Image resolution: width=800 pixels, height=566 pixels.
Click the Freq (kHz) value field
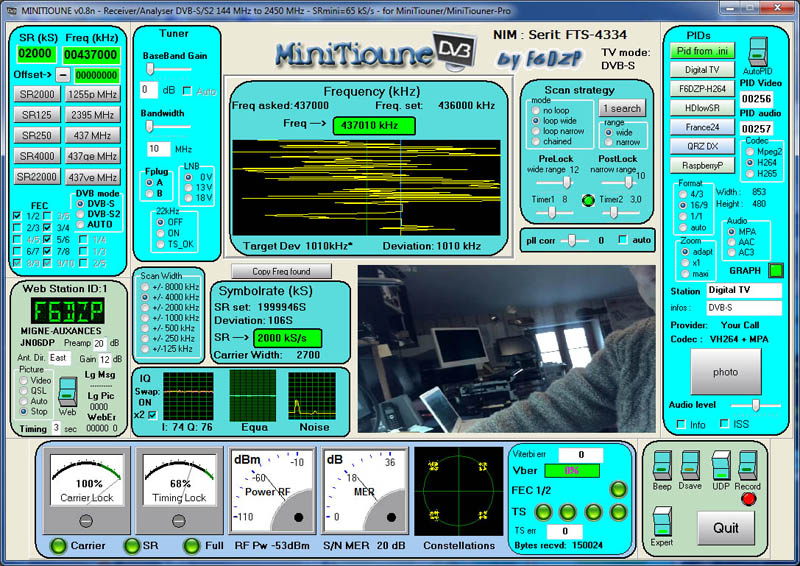click(x=91, y=55)
